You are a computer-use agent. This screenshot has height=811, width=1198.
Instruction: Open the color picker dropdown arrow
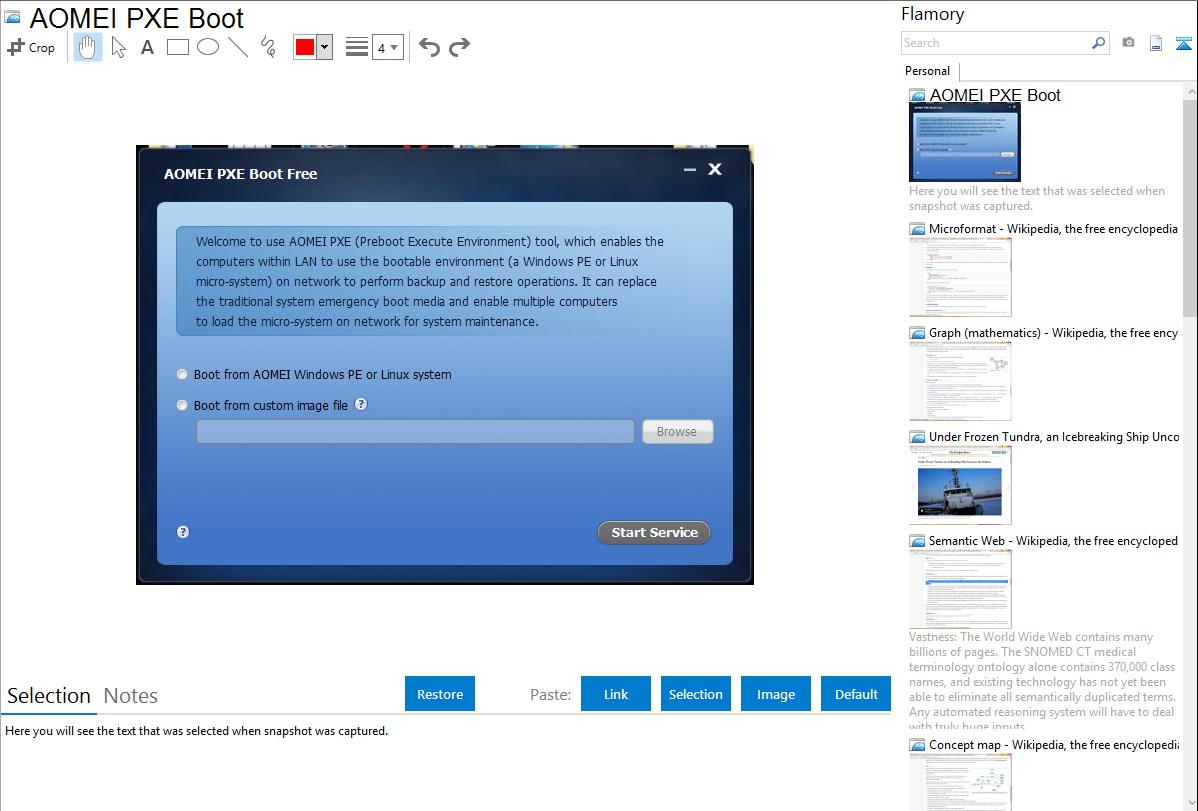pos(325,47)
